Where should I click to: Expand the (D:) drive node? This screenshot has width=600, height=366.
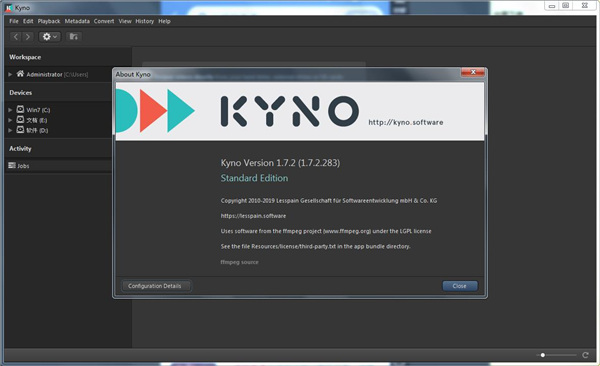click(10, 131)
